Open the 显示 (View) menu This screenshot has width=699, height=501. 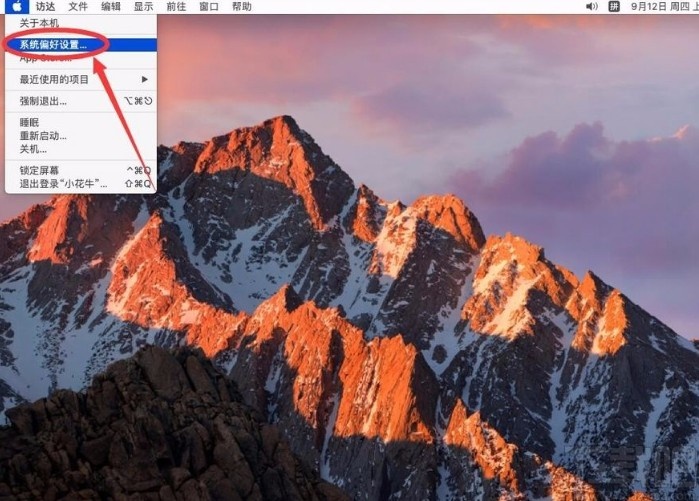(144, 6)
